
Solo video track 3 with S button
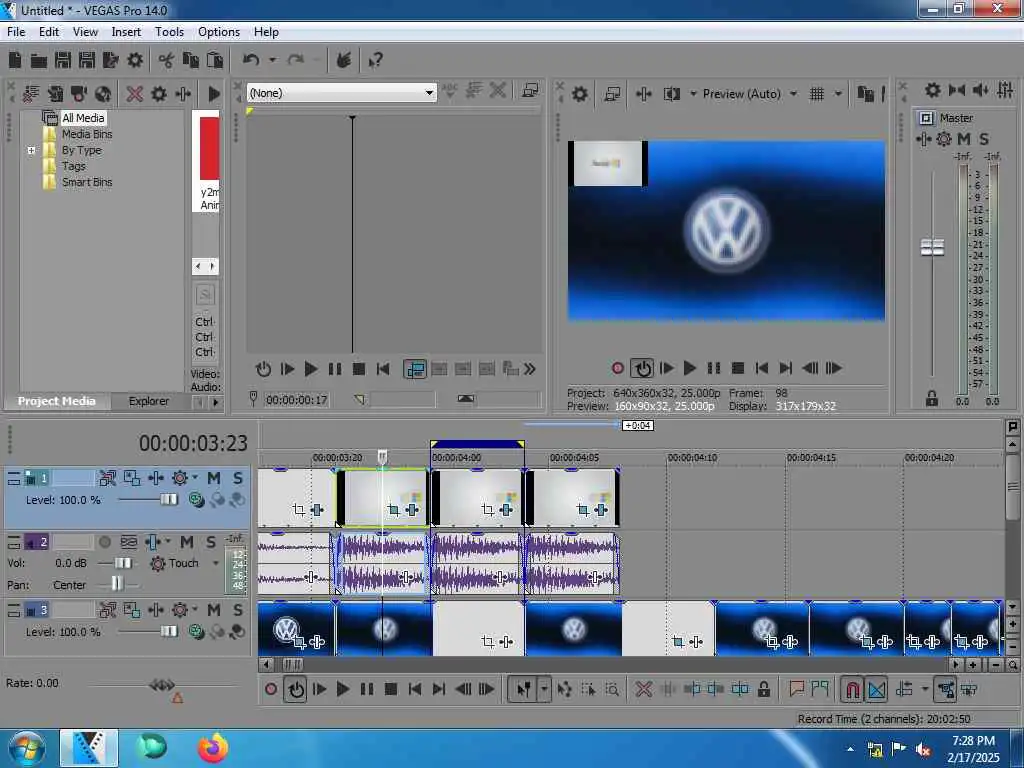[238, 610]
